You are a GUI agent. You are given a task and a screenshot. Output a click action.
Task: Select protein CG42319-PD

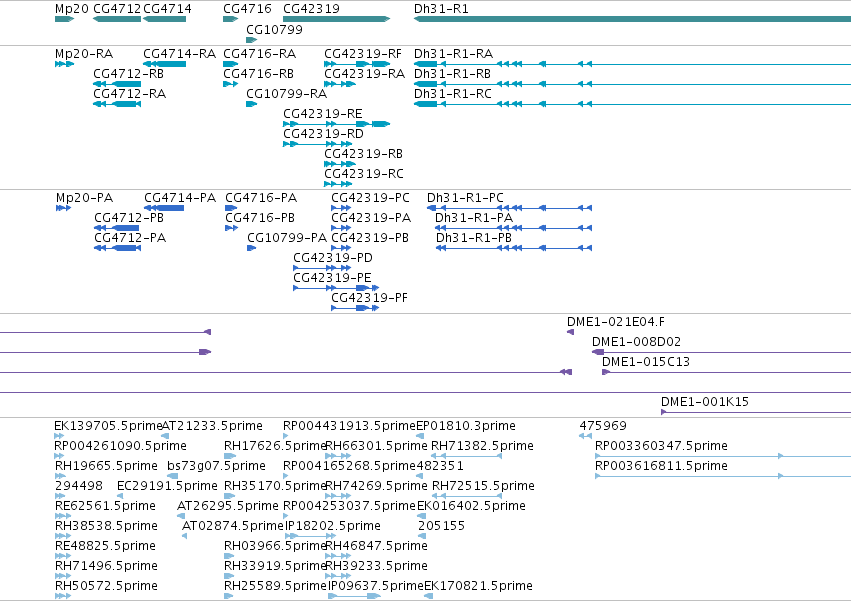tap(333, 258)
